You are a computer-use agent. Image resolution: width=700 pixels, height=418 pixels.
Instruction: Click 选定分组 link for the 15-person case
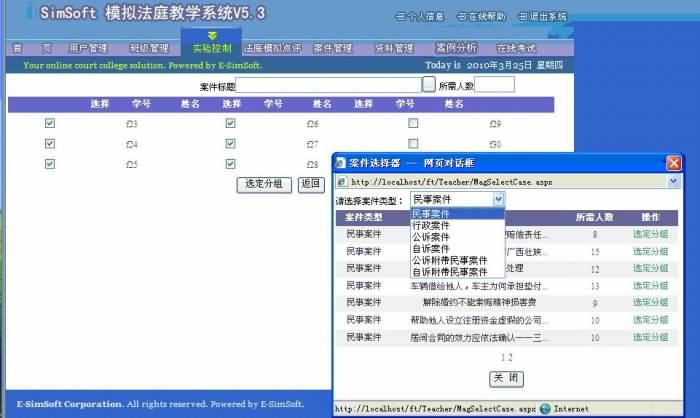(650, 252)
